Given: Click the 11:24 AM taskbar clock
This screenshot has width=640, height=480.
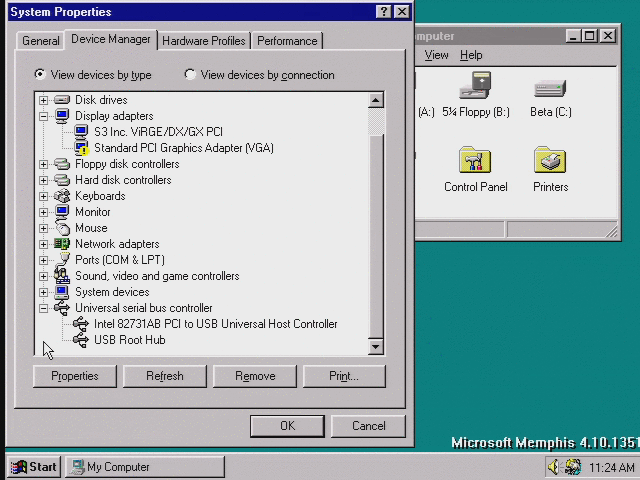Looking at the screenshot, I should point(611,467).
